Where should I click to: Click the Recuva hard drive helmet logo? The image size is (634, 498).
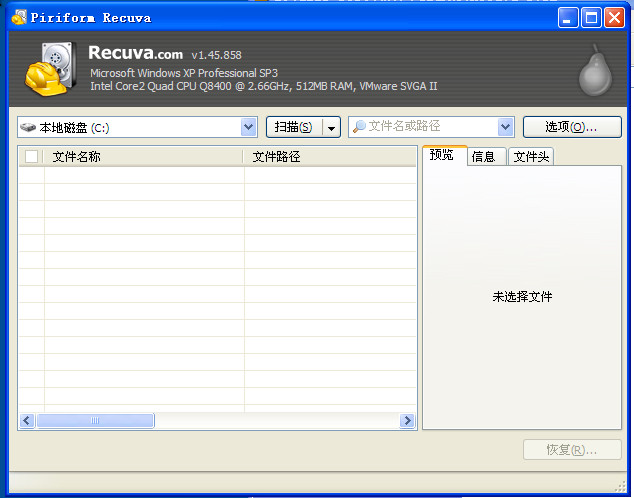(50, 69)
